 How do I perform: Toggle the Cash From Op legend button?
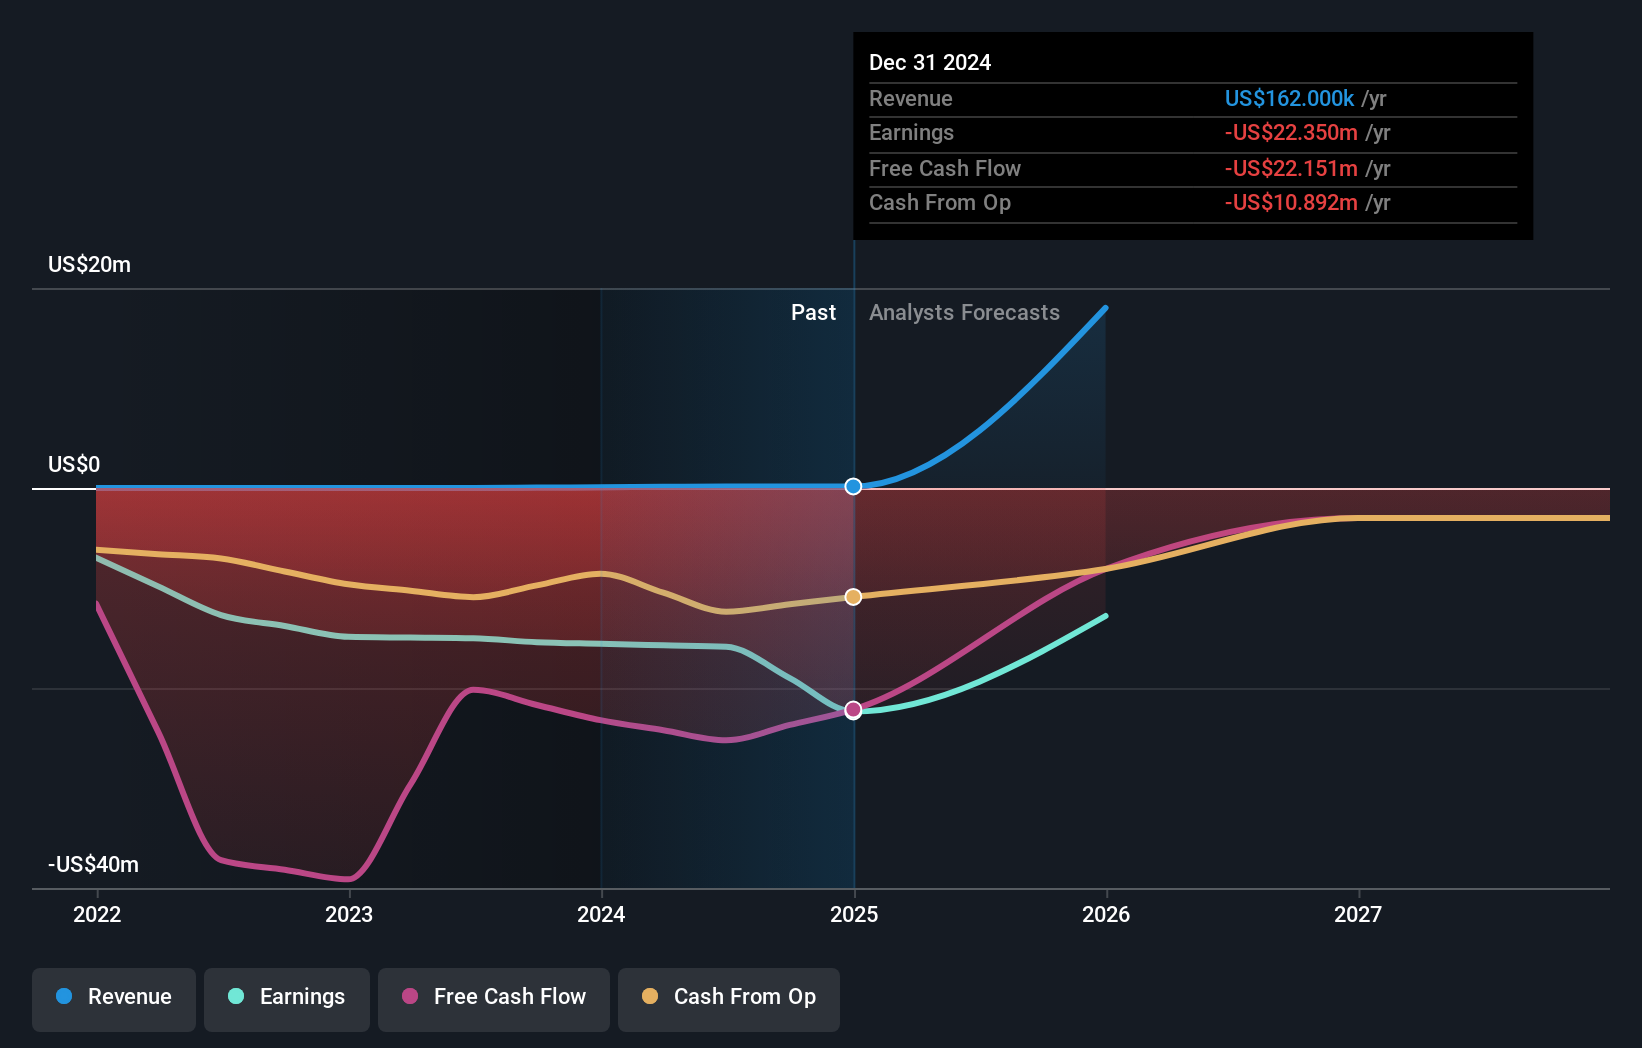click(729, 999)
